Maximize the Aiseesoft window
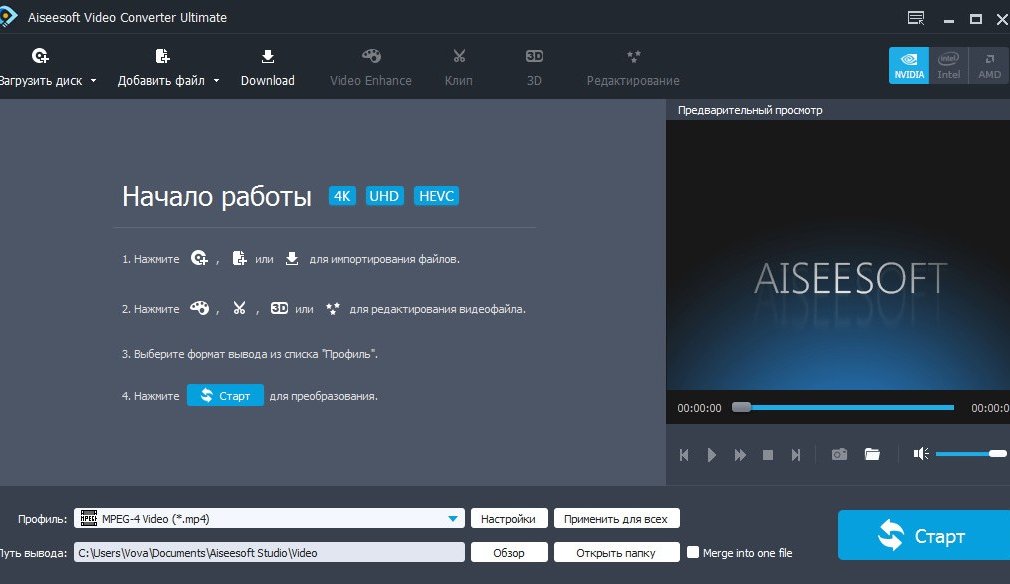Viewport: 1010px width, 584px height. pos(976,19)
